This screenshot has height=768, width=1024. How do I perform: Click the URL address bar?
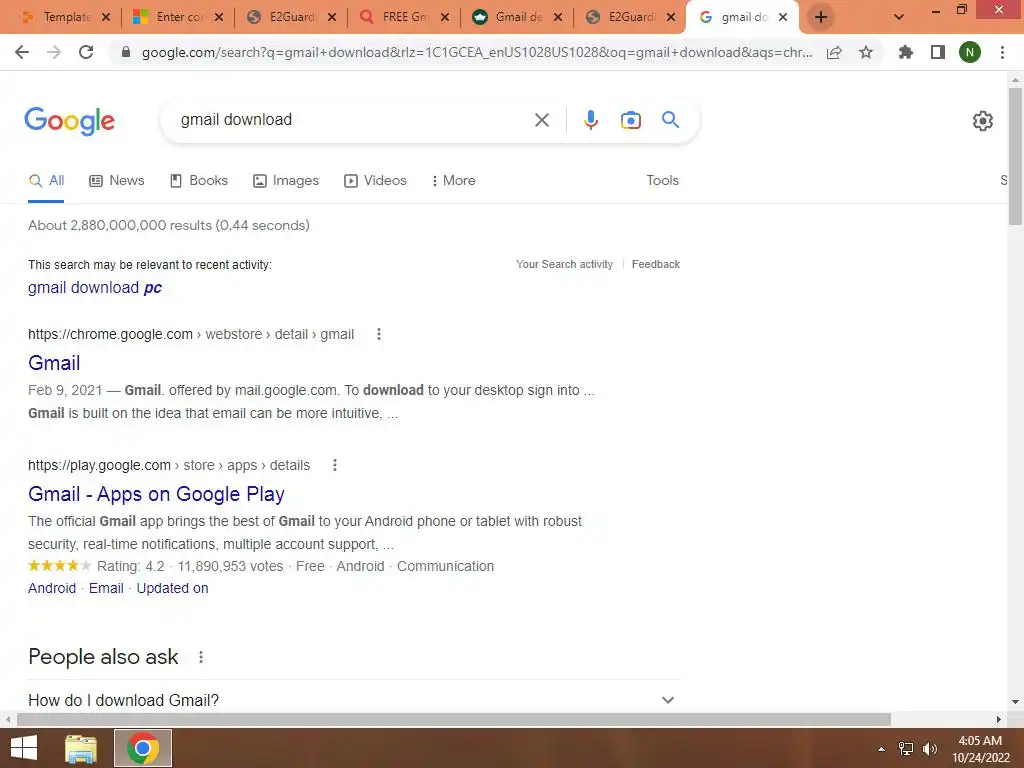click(x=477, y=52)
